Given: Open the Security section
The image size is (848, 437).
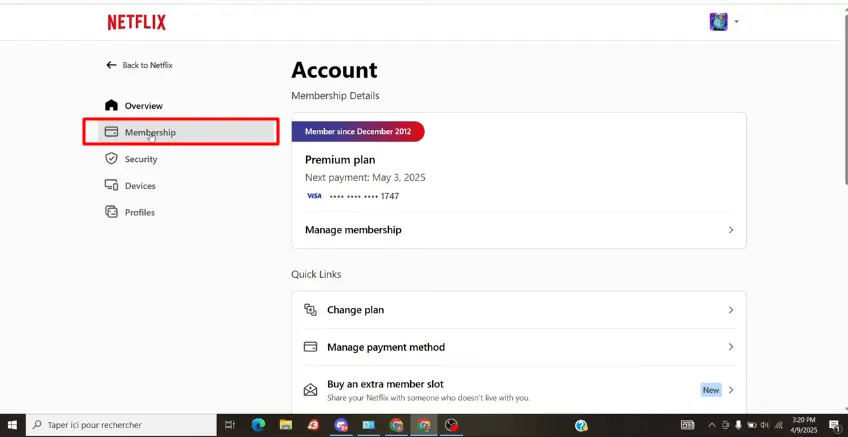Looking at the screenshot, I should (x=141, y=159).
